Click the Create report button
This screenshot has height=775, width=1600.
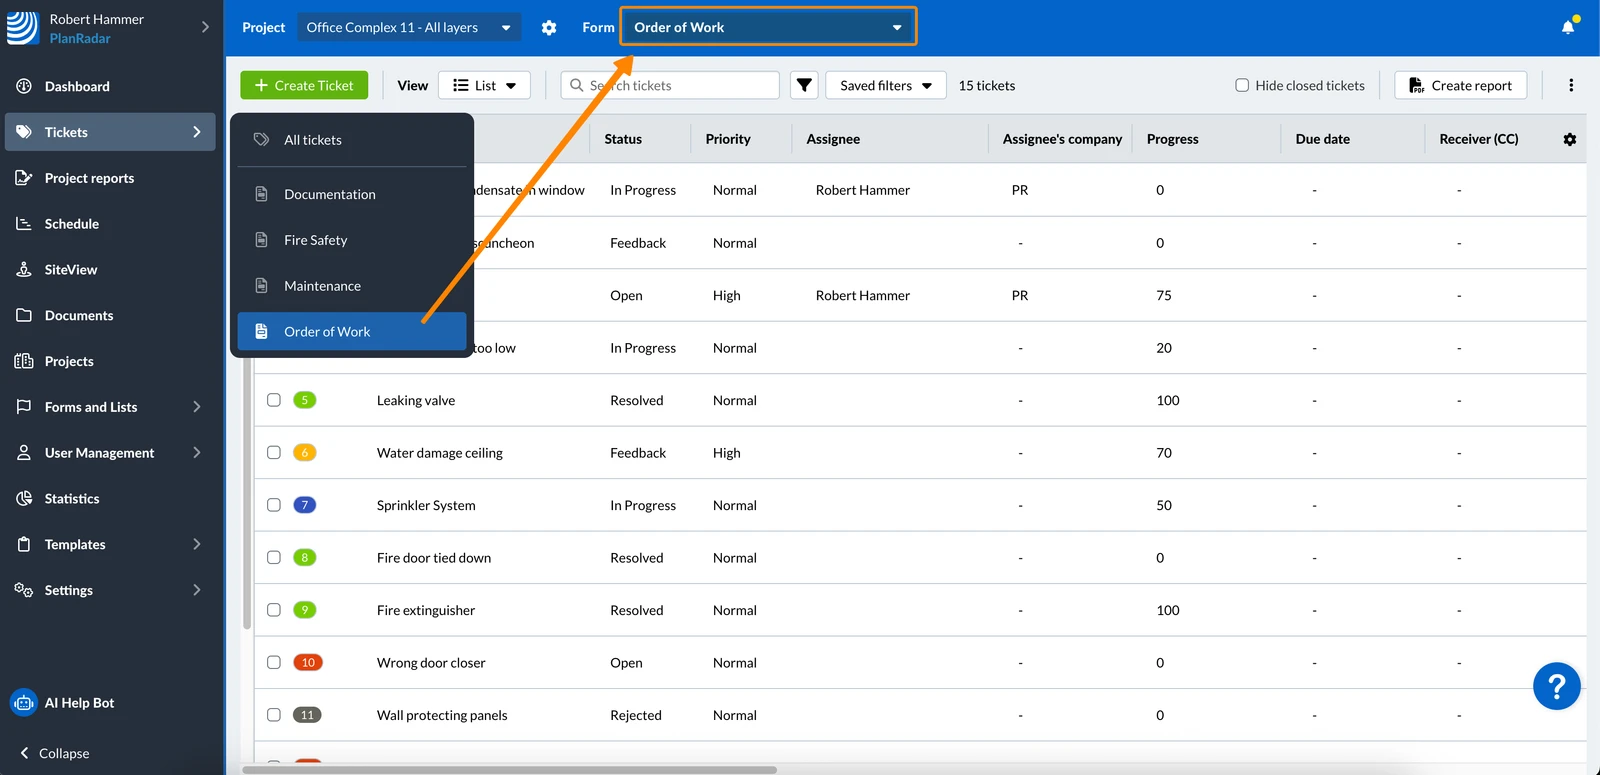tap(1460, 85)
